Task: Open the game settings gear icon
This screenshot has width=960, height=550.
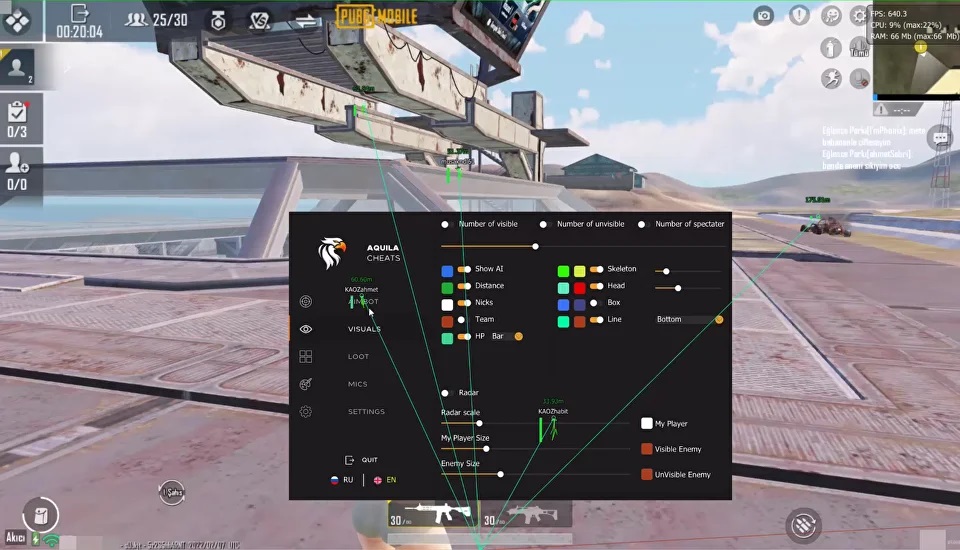Action: point(859,15)
